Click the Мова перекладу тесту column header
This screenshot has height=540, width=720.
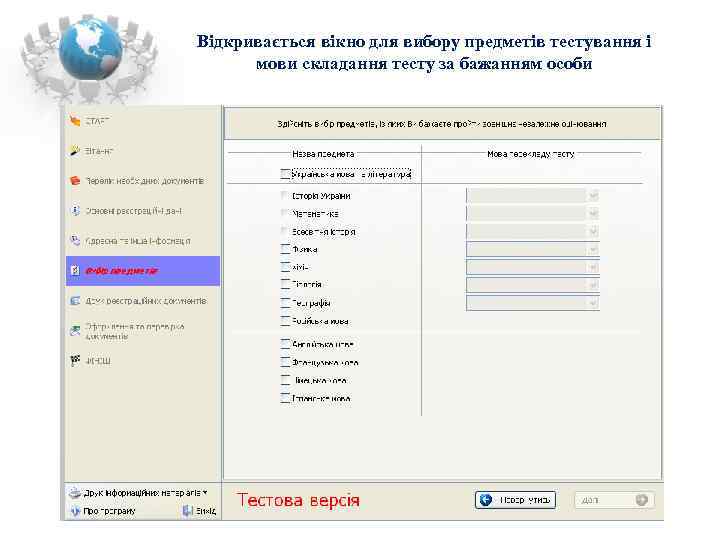tap(531, 154)
